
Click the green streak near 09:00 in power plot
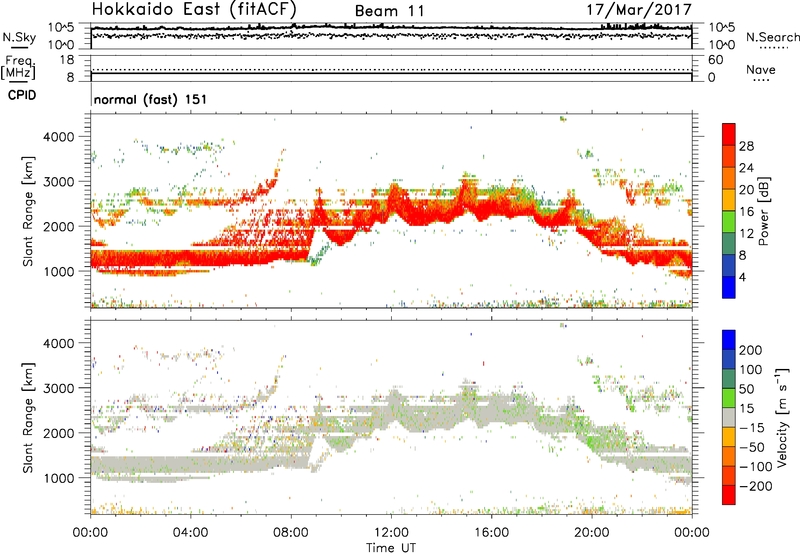pos(320,253)
